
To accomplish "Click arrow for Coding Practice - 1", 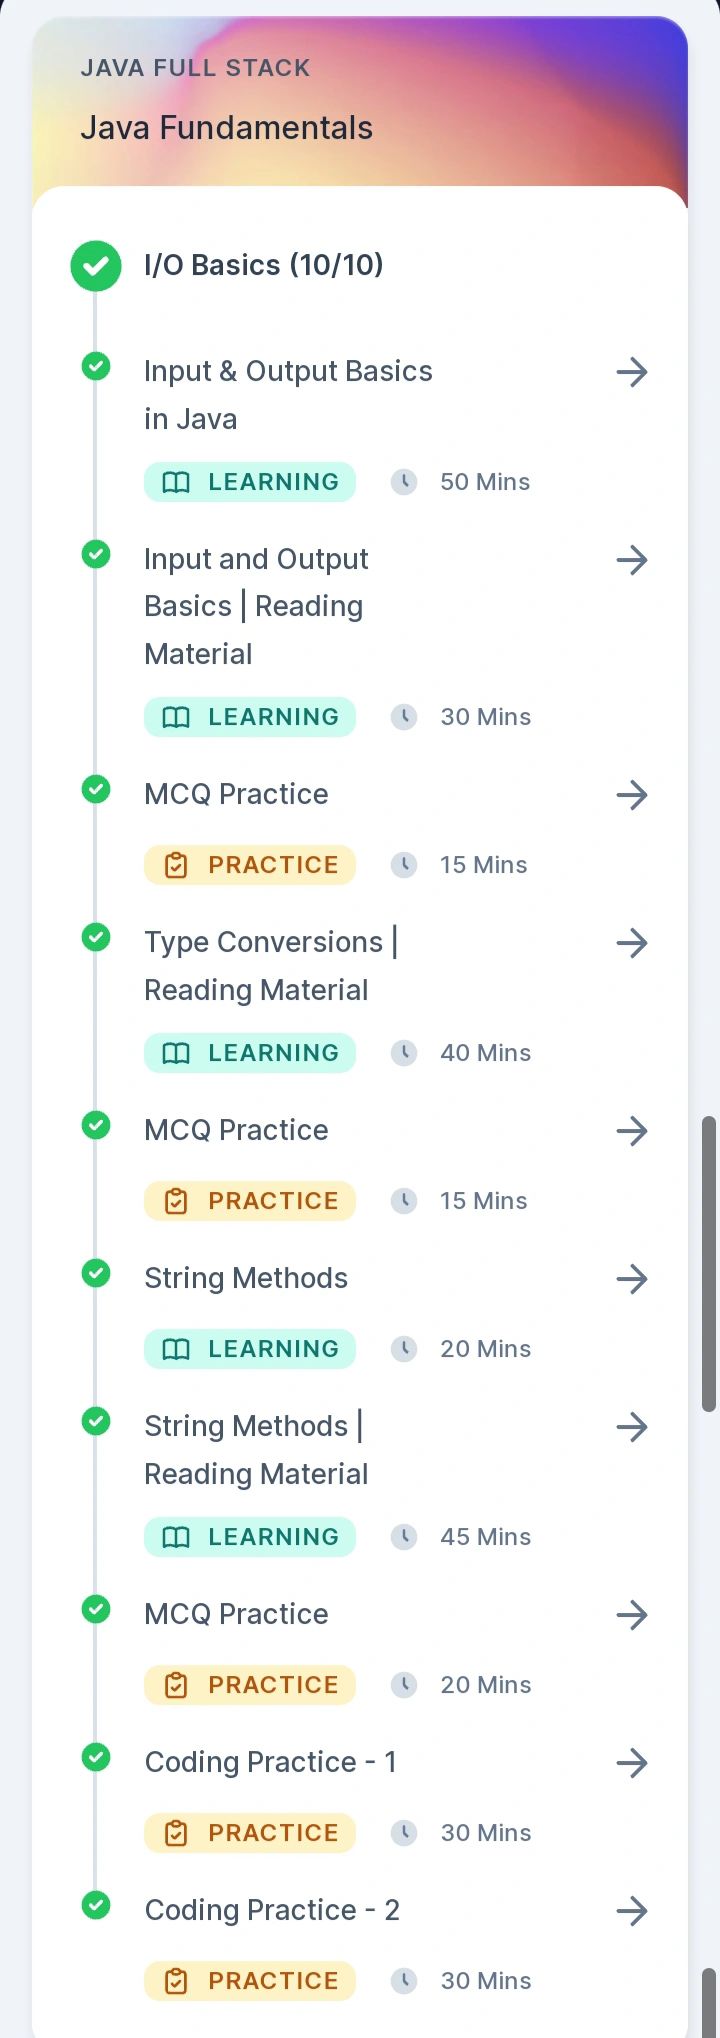I will click(x=632, y=1763).
